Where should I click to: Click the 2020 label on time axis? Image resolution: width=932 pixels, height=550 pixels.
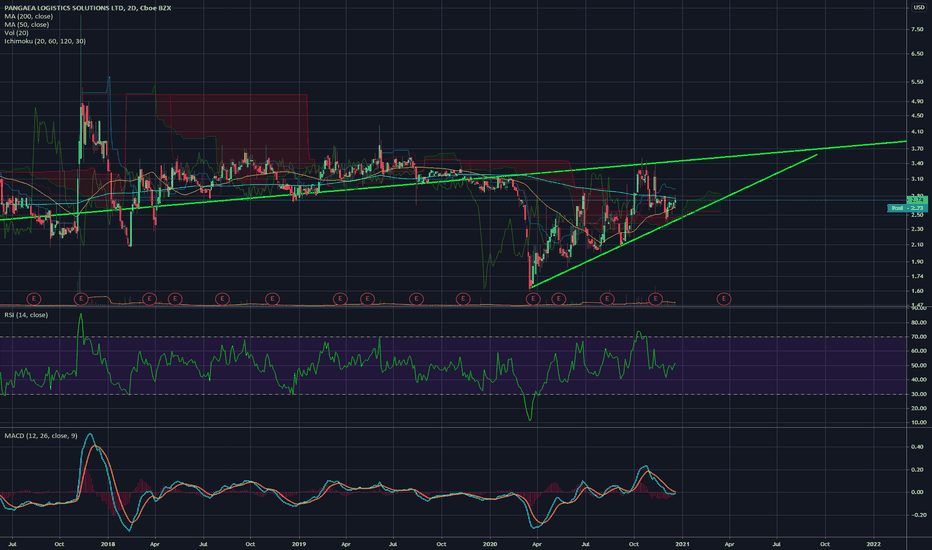tap(490, 544)
